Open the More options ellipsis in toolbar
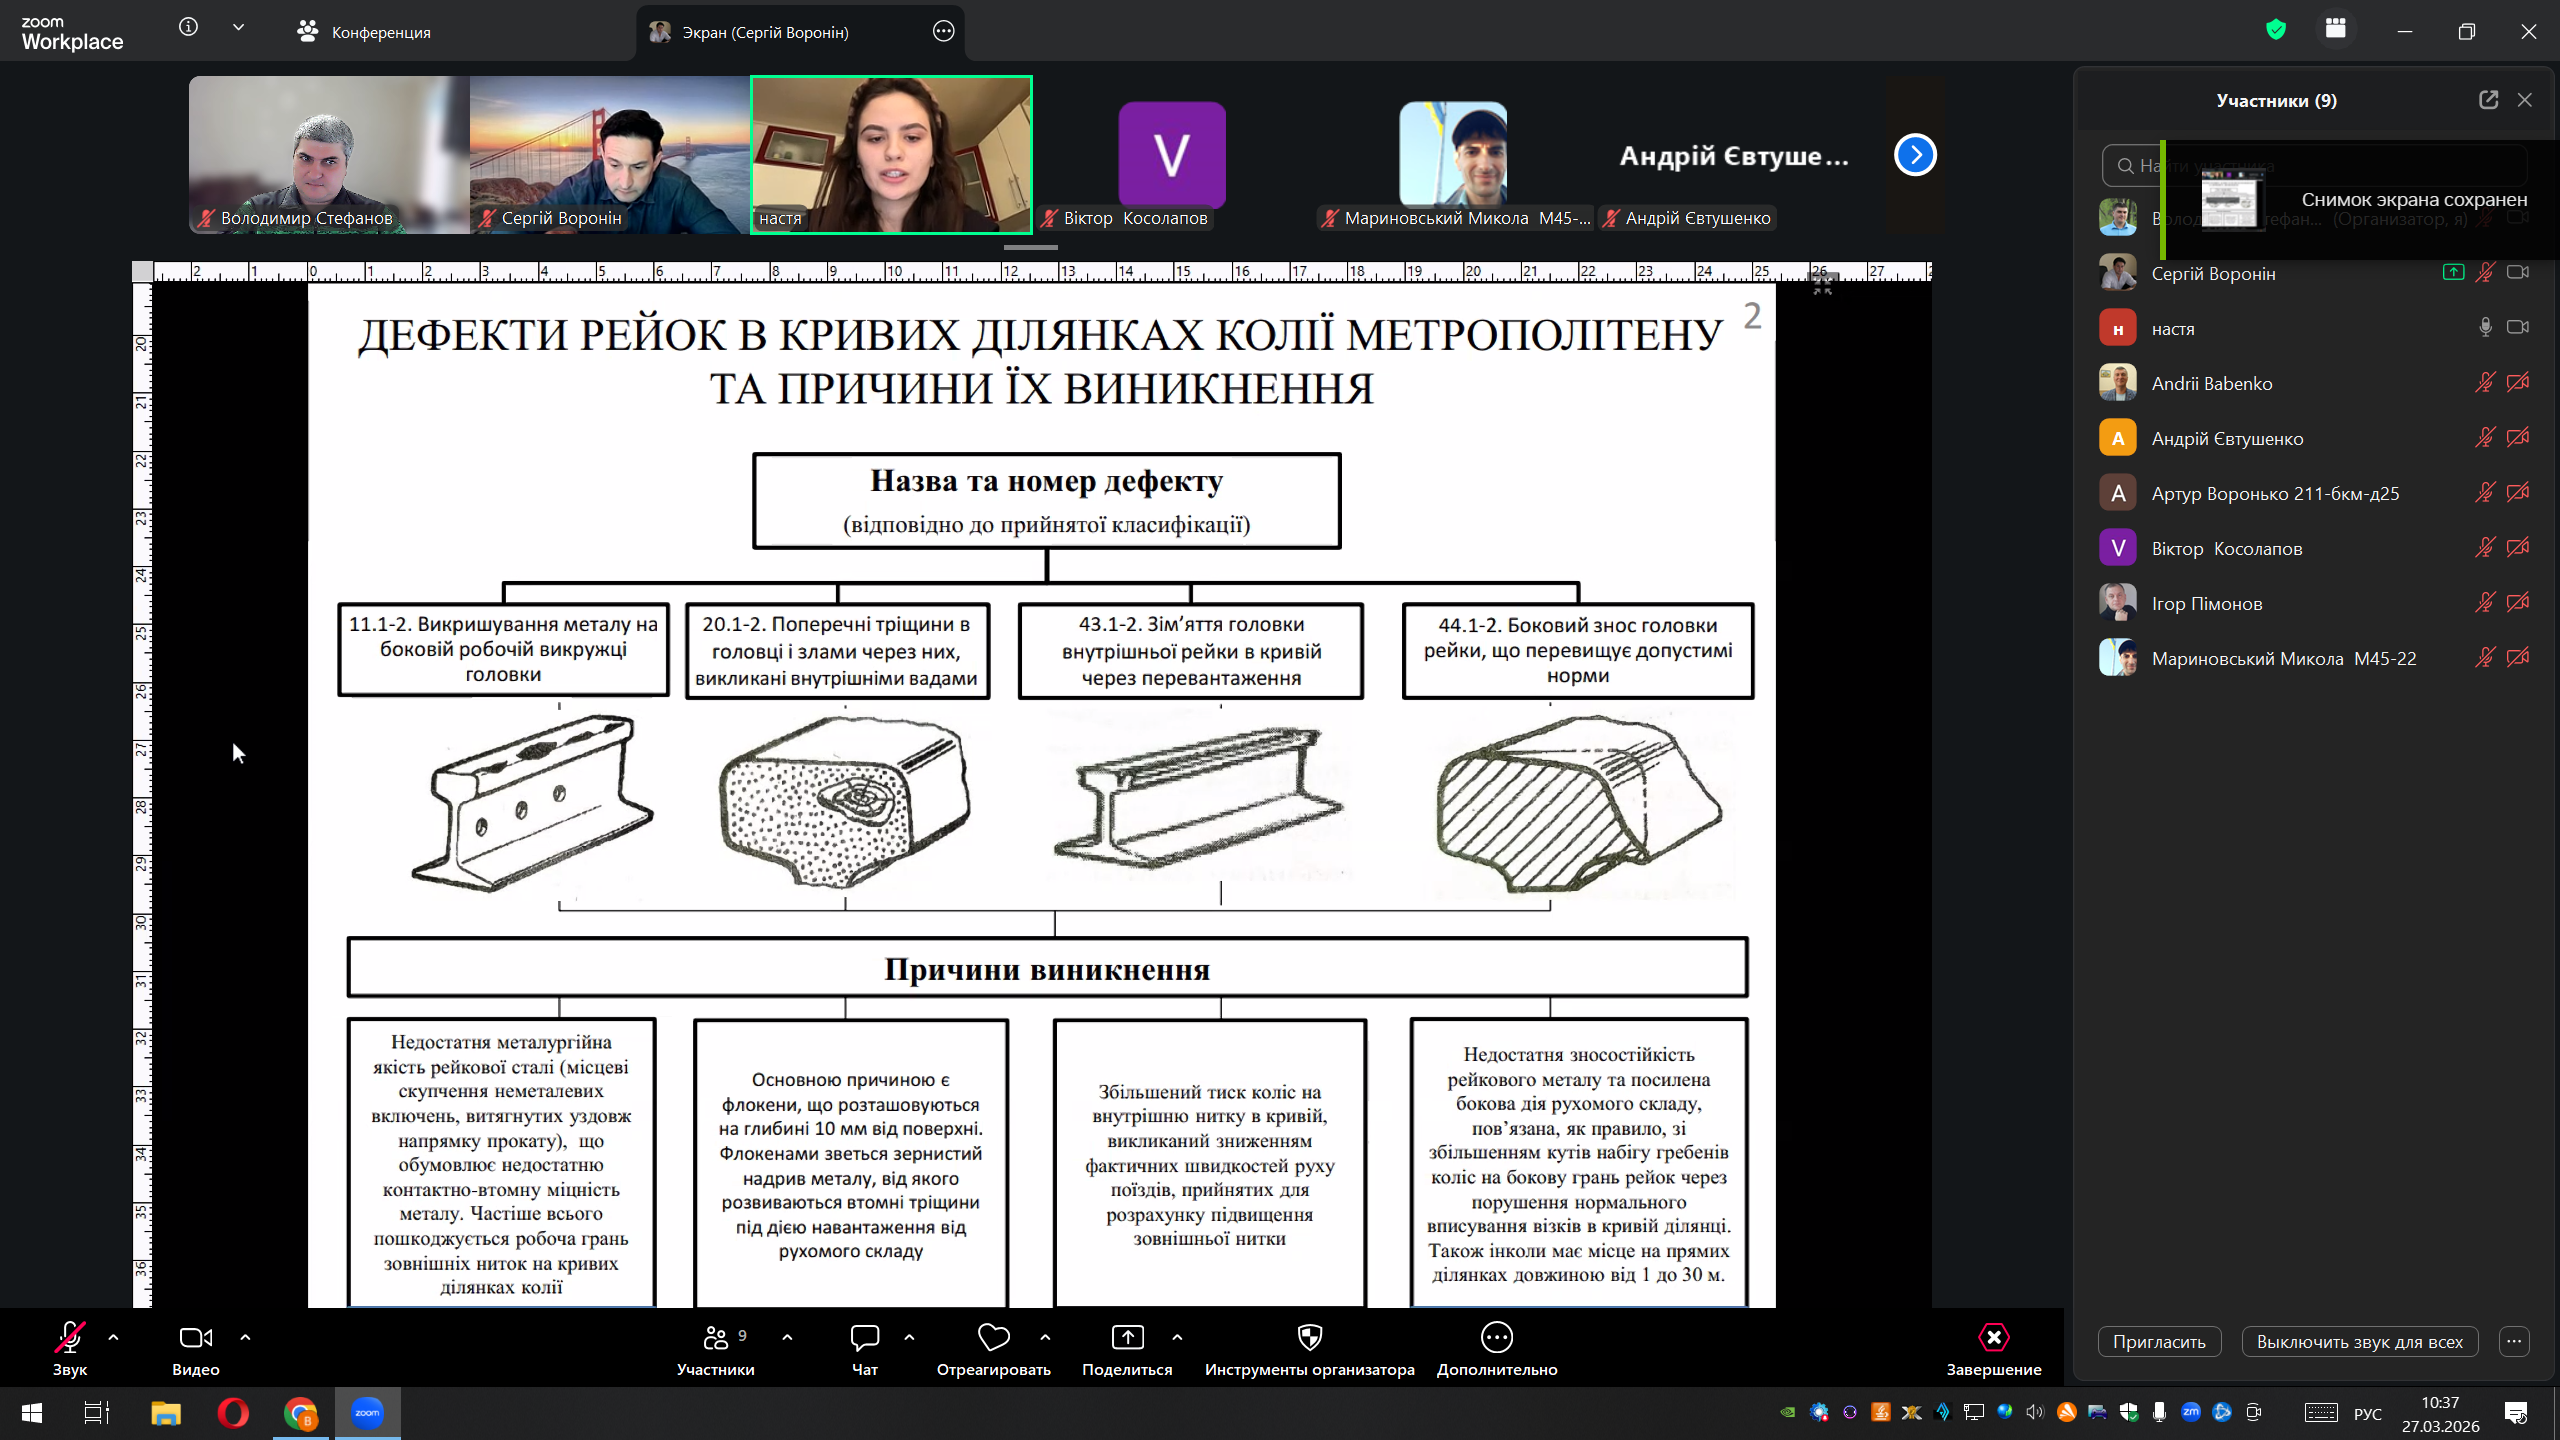 1496,1338
